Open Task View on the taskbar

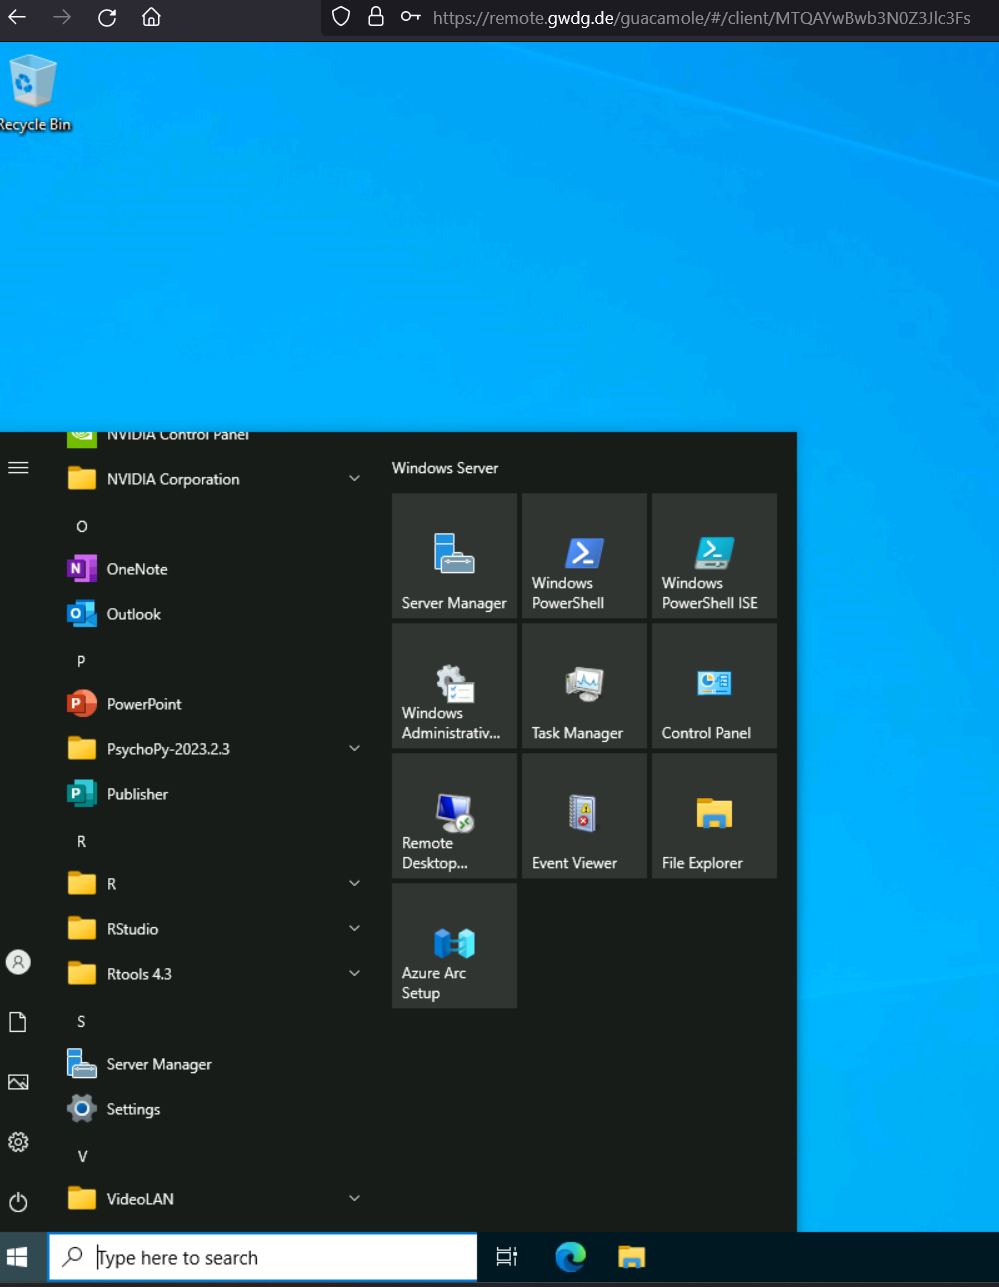pyautogui.click(x=507, y=1258)
